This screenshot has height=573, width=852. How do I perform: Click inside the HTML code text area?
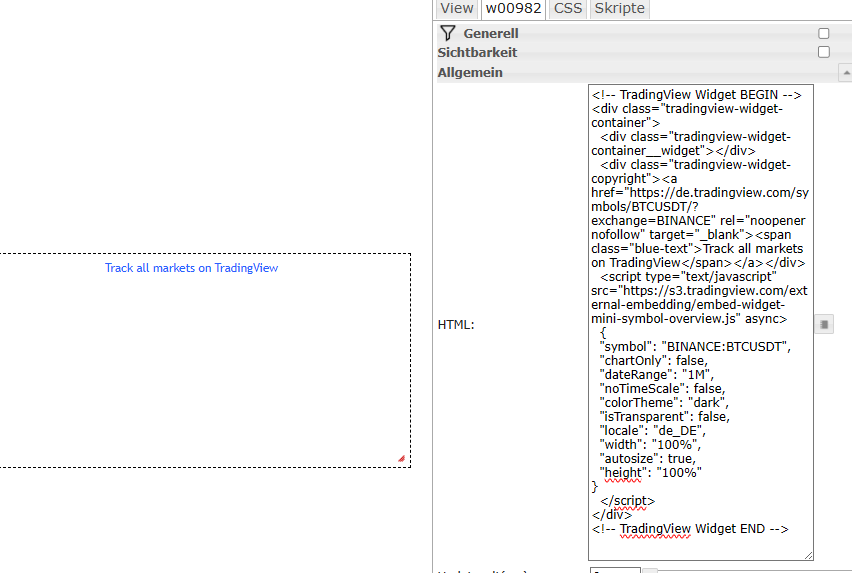coord(700,322)
